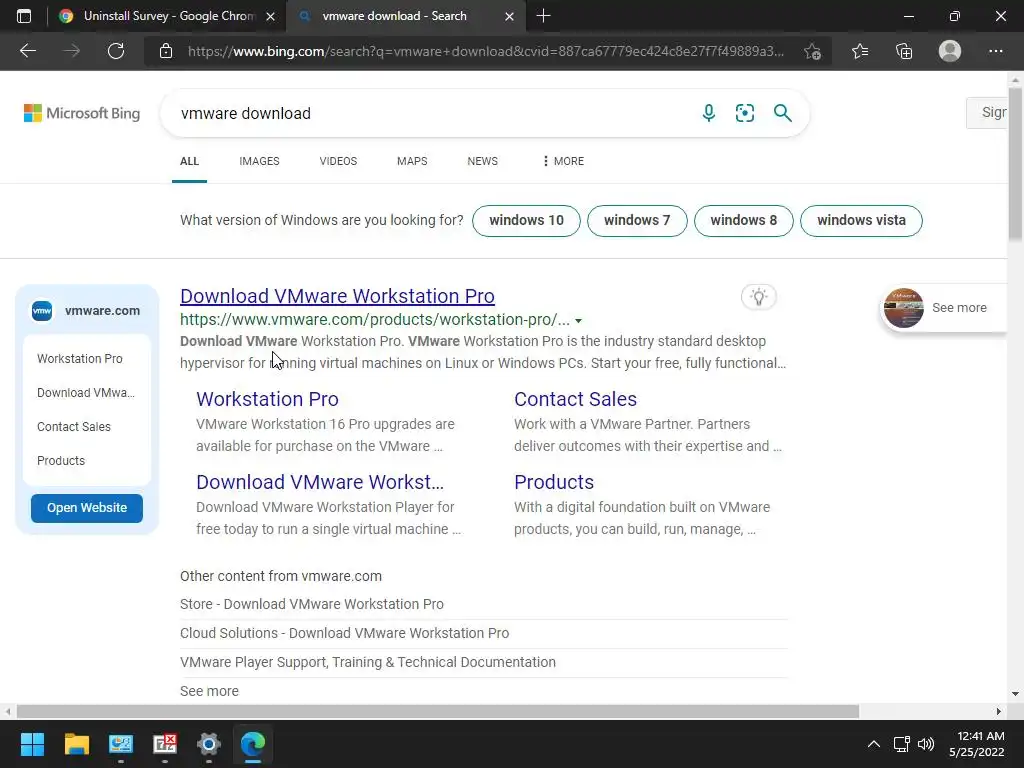Add this page to favorites
The image size is (1024, 768).
click(x=812, y=51)
